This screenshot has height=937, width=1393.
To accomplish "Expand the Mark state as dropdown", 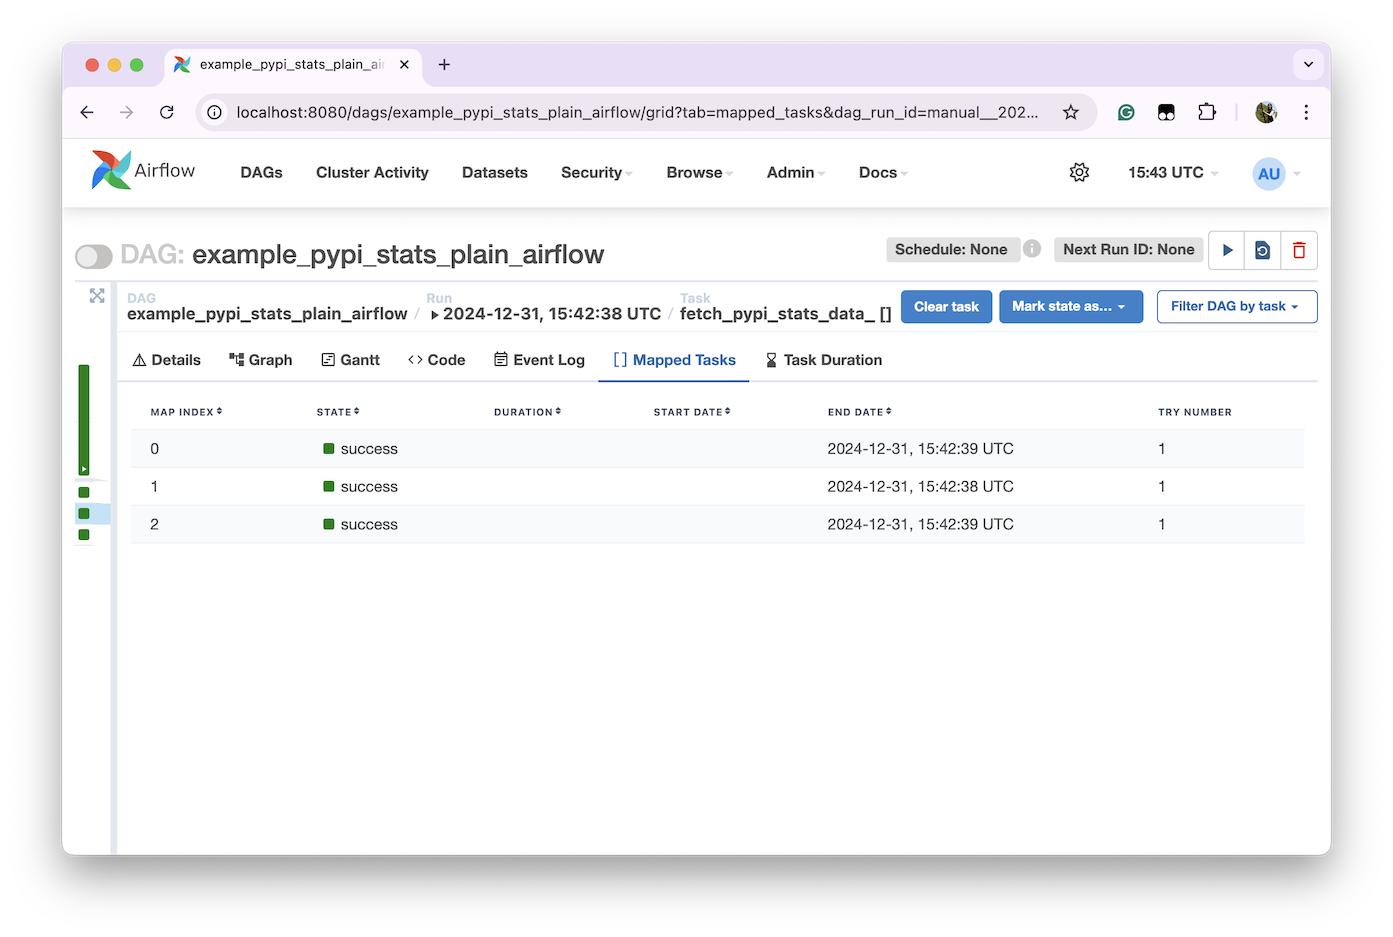I will (1070, 307).
